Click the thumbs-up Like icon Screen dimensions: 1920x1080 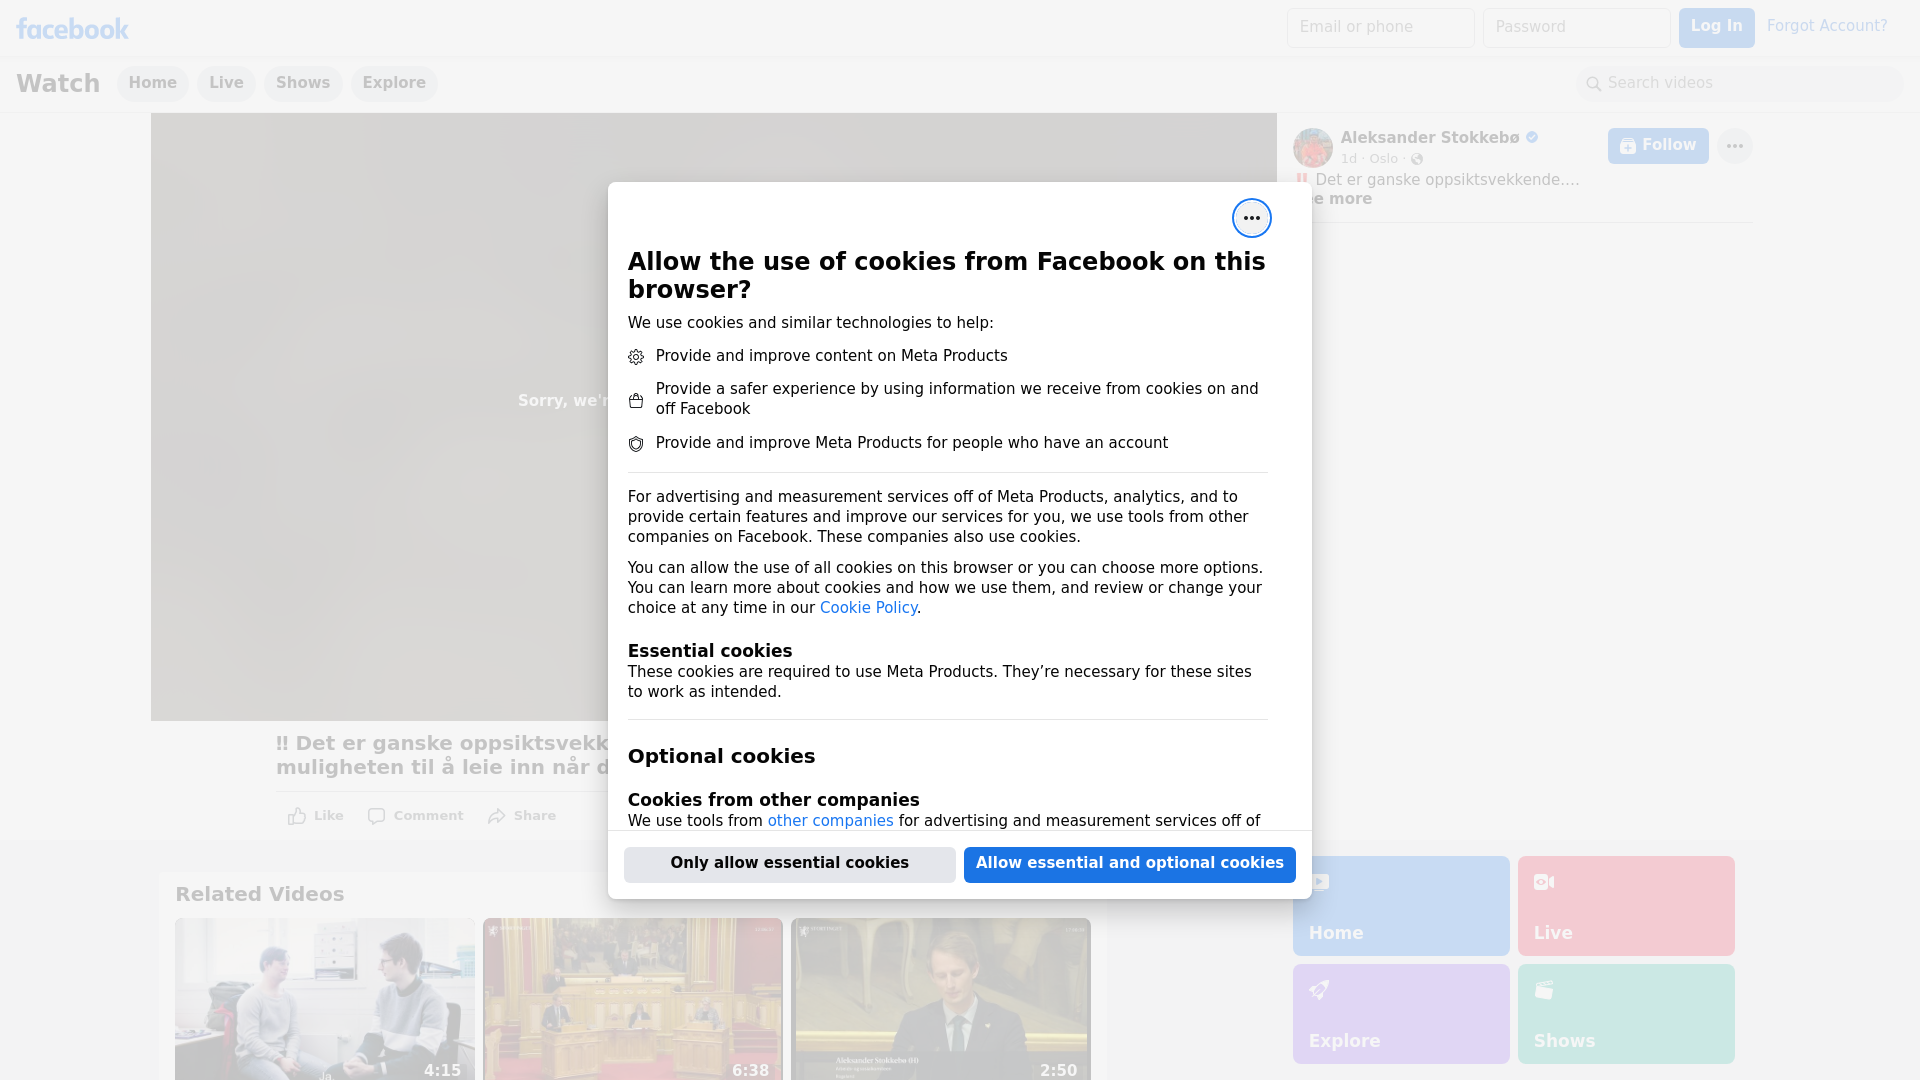click(x=297, y=816)
